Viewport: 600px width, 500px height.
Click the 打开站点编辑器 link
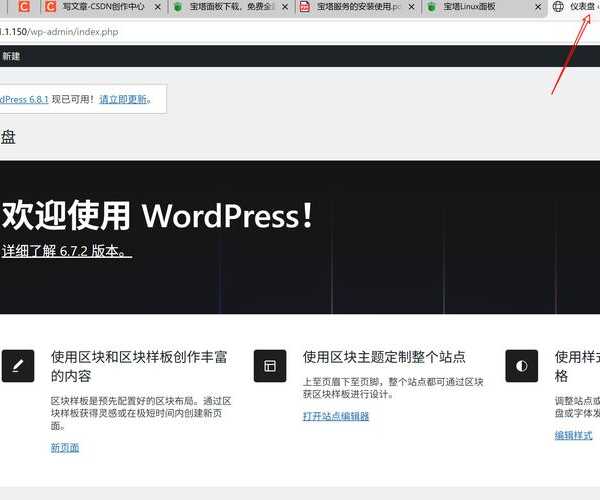click(336, 416)
